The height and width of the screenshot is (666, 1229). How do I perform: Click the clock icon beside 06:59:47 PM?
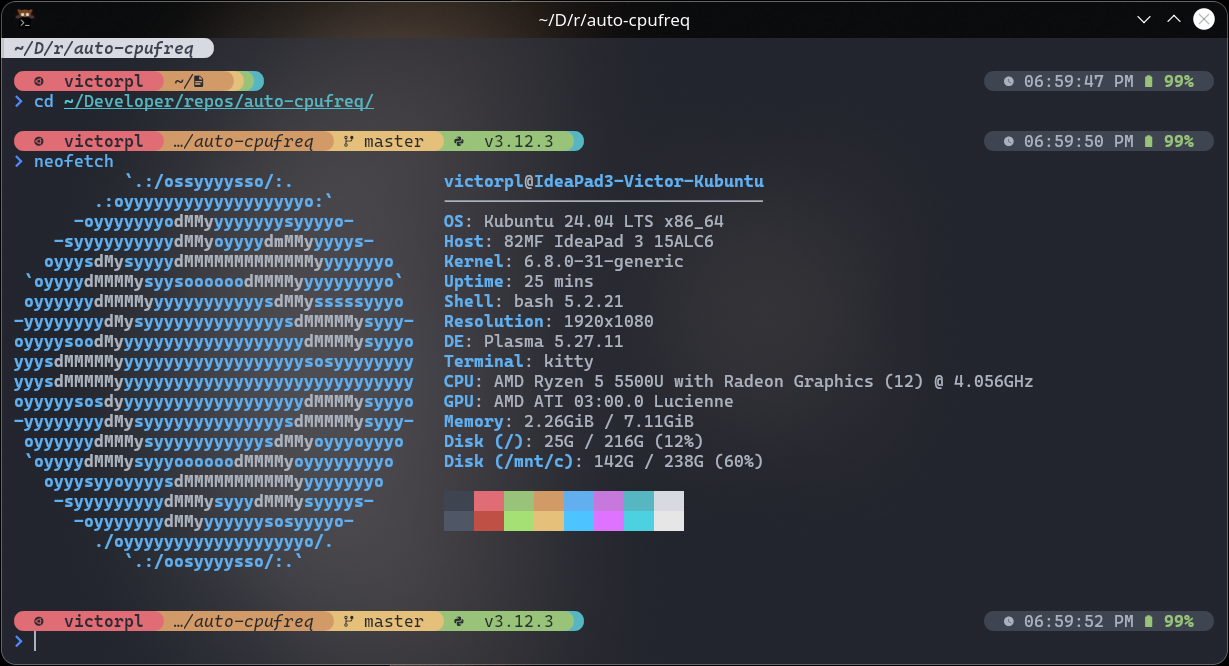click(1008, 81)
